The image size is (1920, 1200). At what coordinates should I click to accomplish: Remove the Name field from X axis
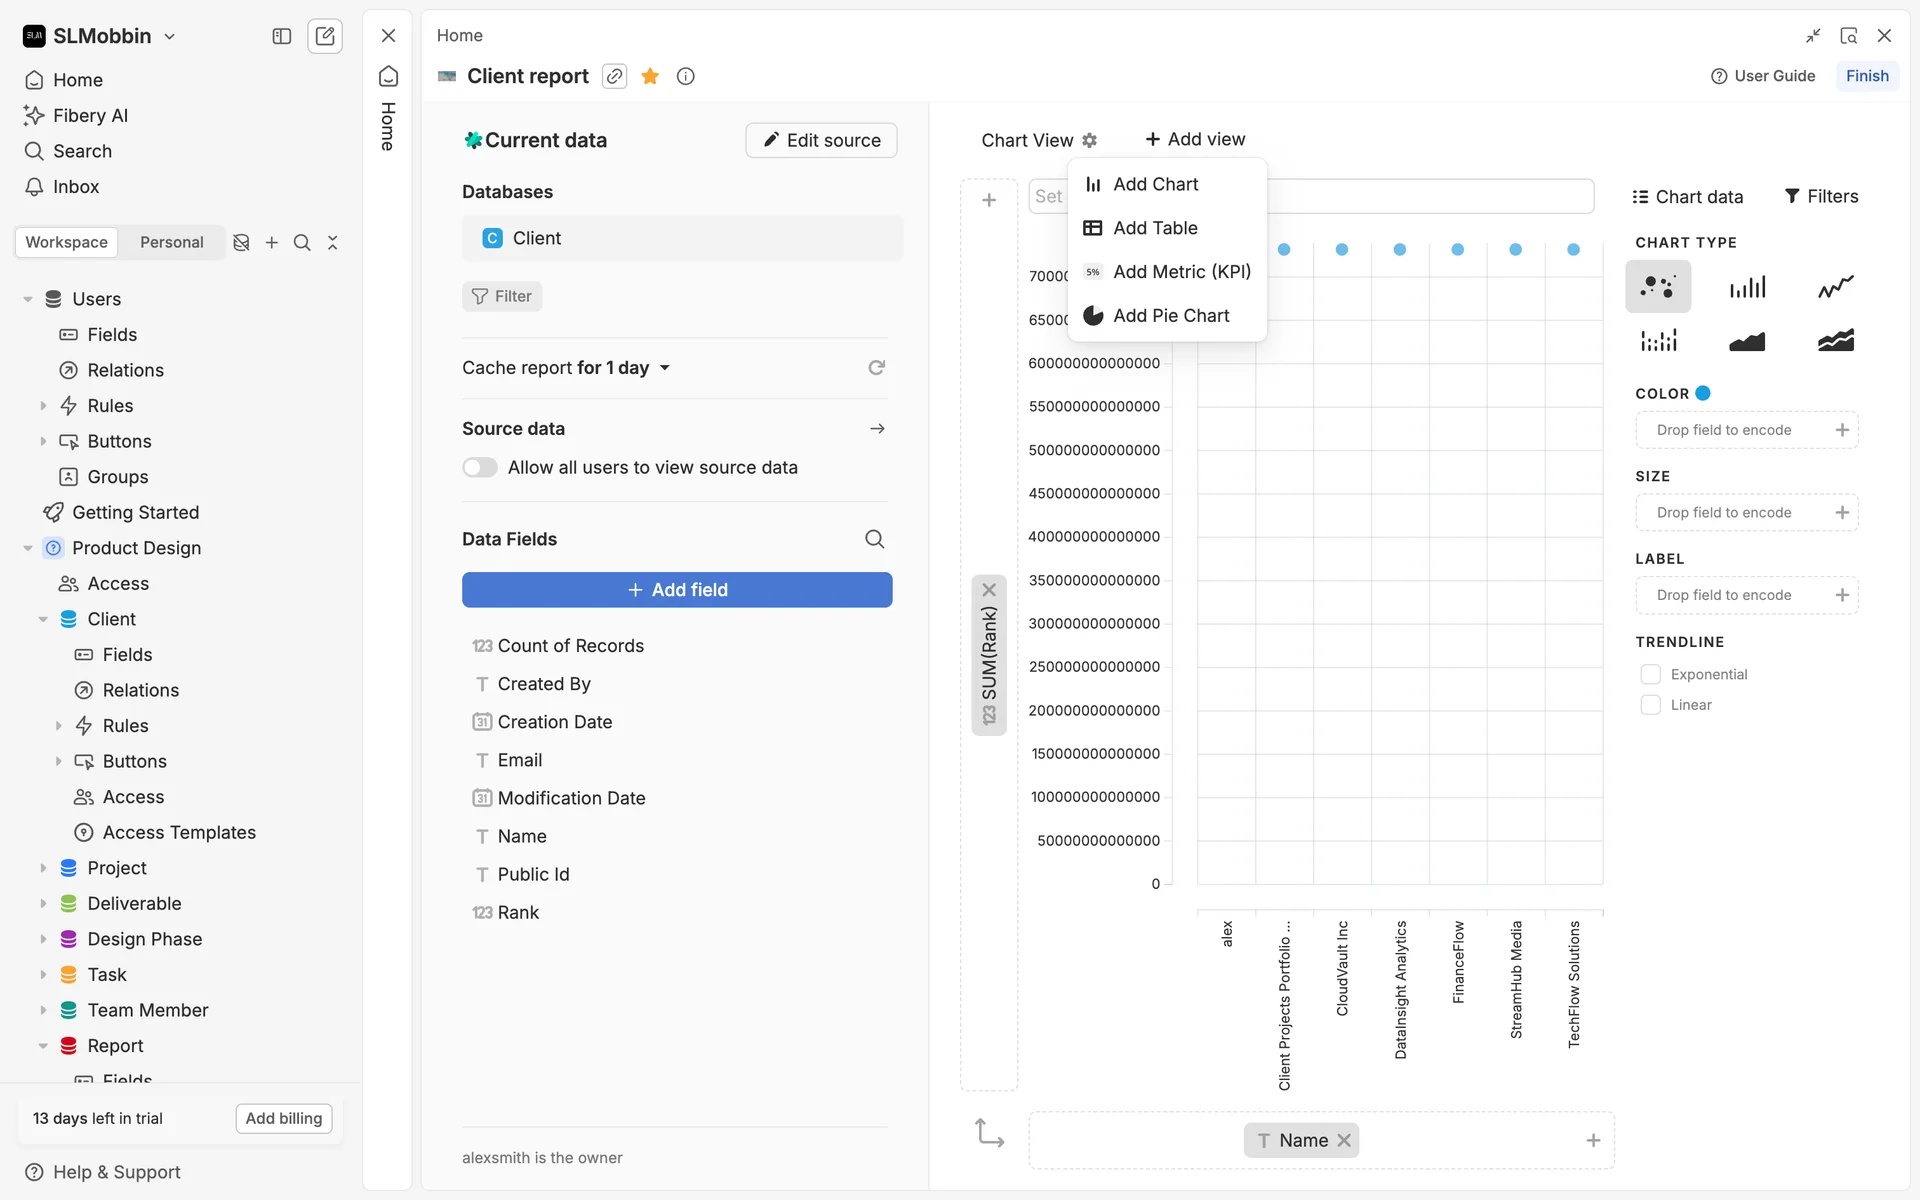[x=1344, y=1140]
